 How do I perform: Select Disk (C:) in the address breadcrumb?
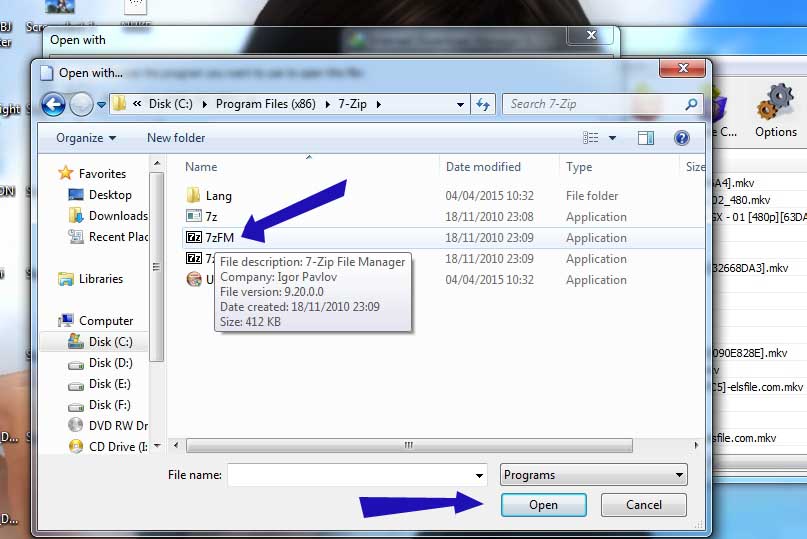click(170, 104)
